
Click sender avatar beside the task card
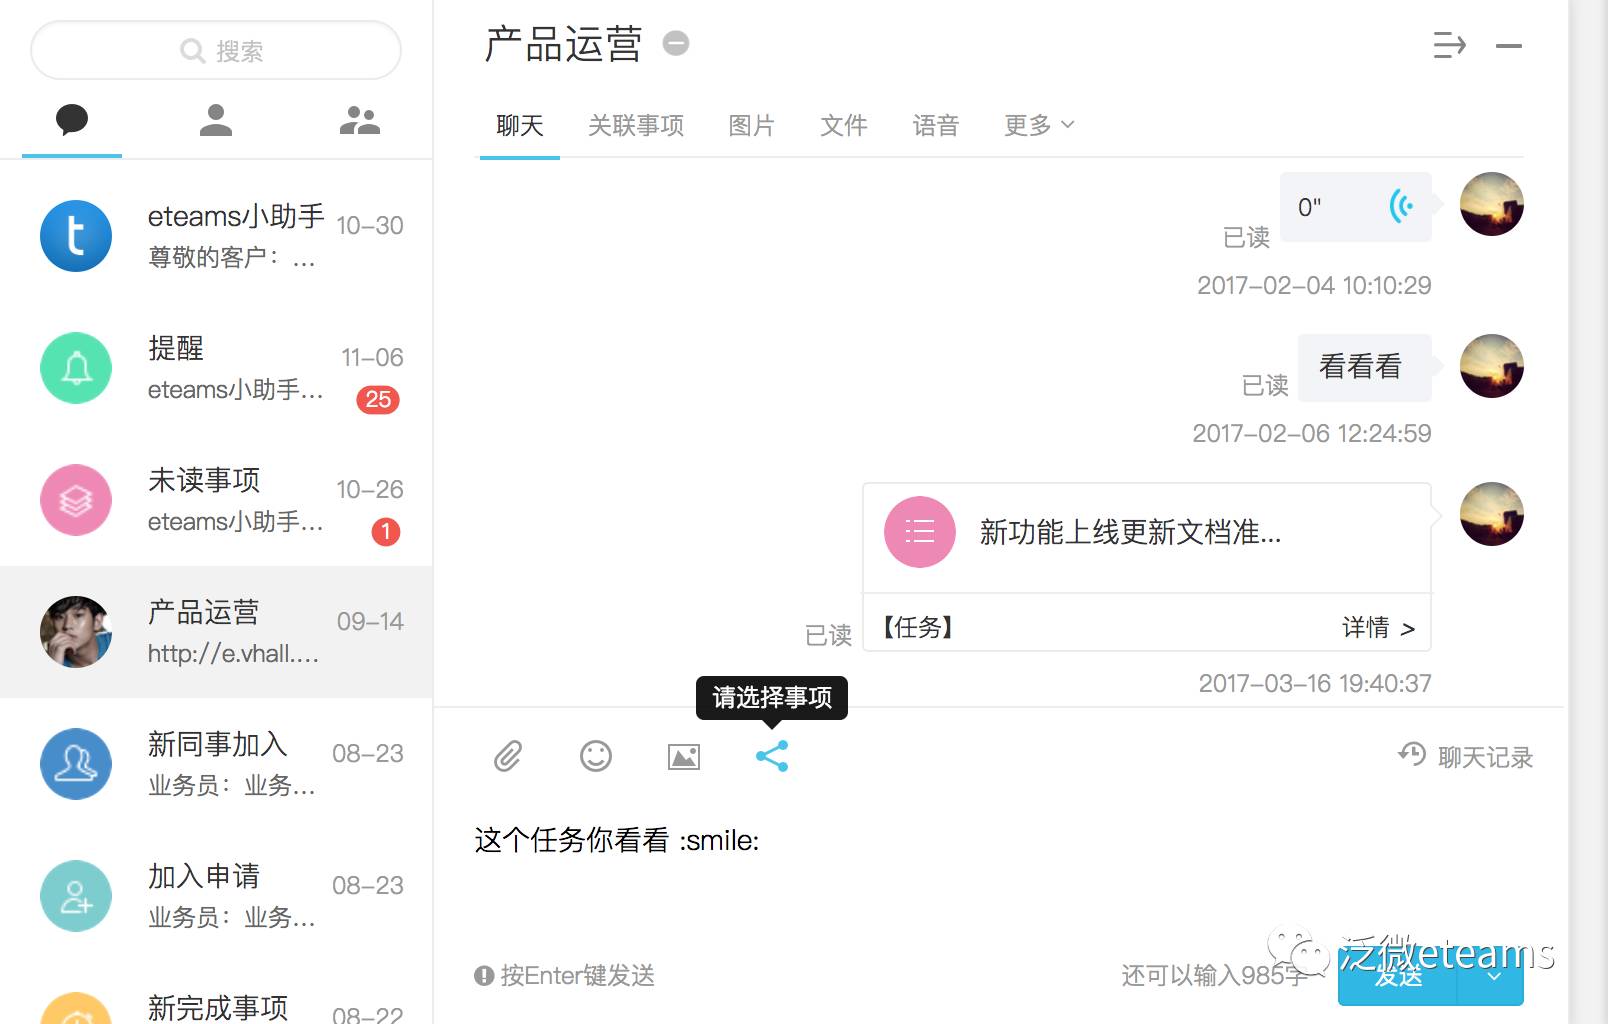(x=1492, y=514)
